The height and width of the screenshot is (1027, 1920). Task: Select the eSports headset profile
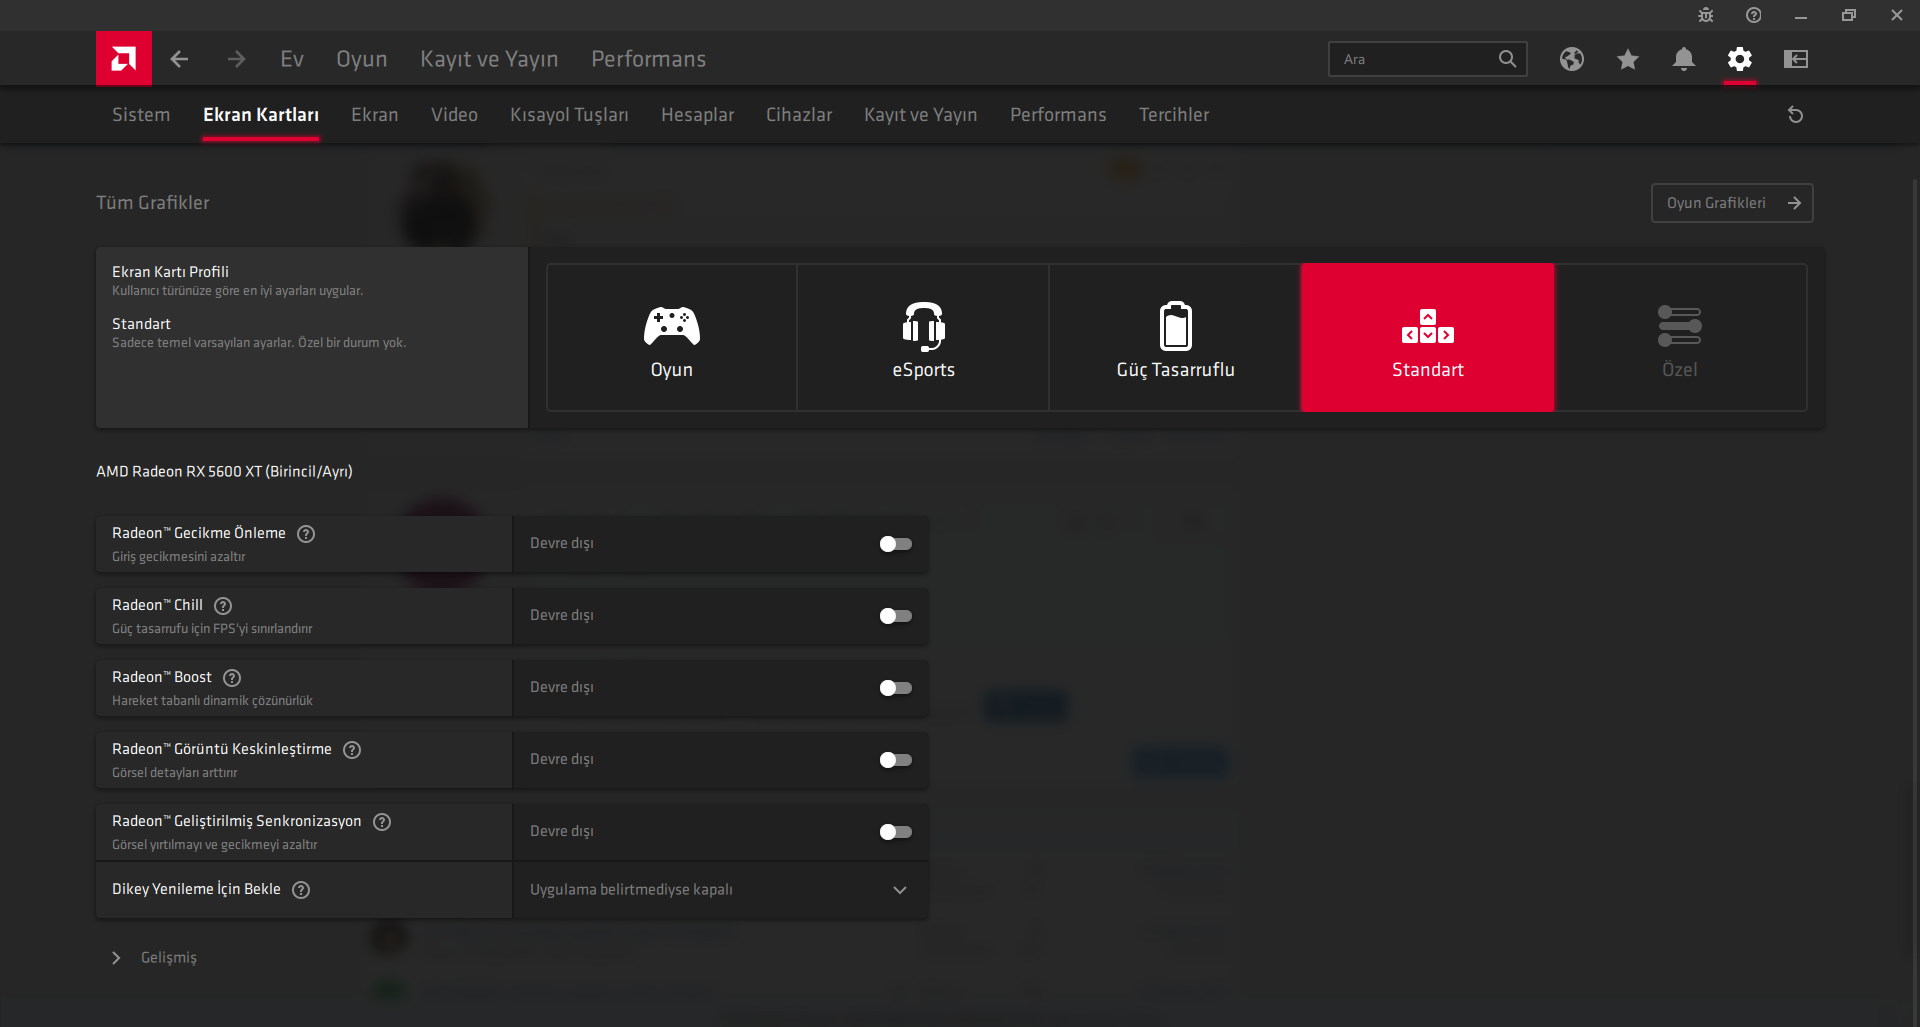click(924, 338)
